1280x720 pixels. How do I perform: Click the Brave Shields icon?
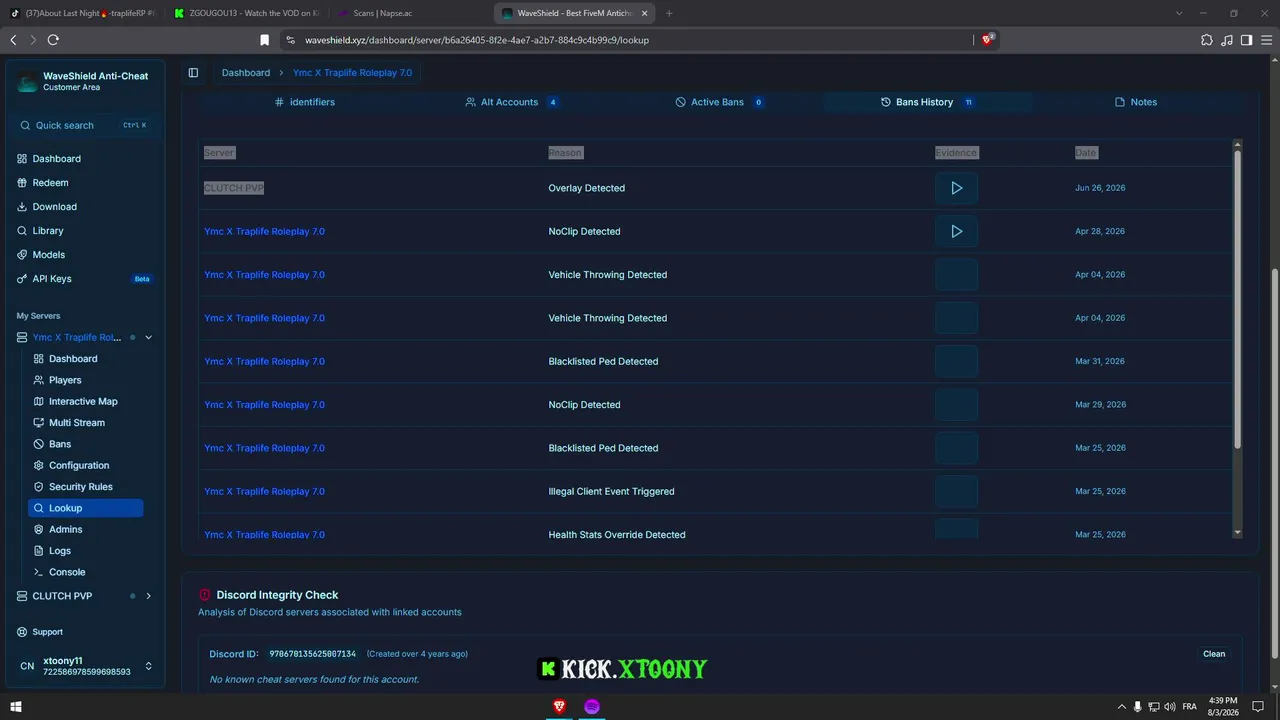coord(988,40)
